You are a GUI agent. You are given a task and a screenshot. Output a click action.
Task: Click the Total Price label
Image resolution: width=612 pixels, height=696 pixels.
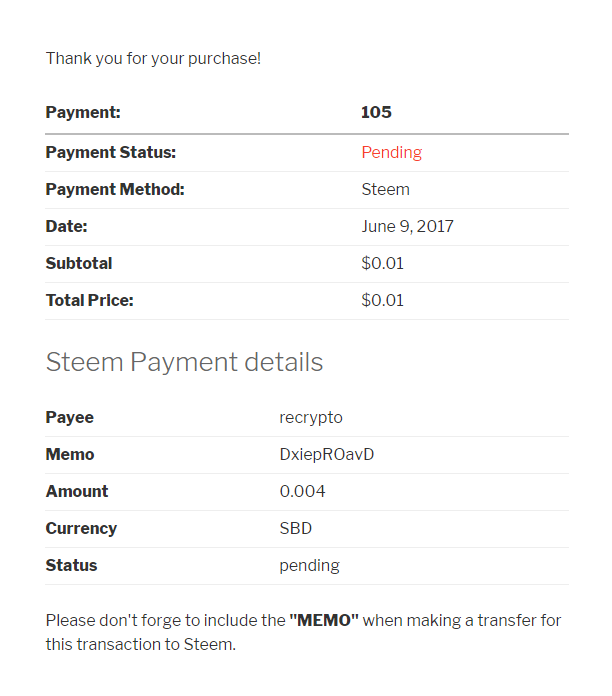(x=89, y=300)
